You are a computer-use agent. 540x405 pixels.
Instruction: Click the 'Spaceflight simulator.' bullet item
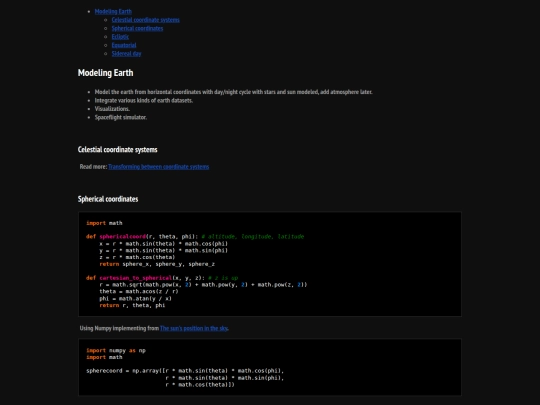point(121,117)
